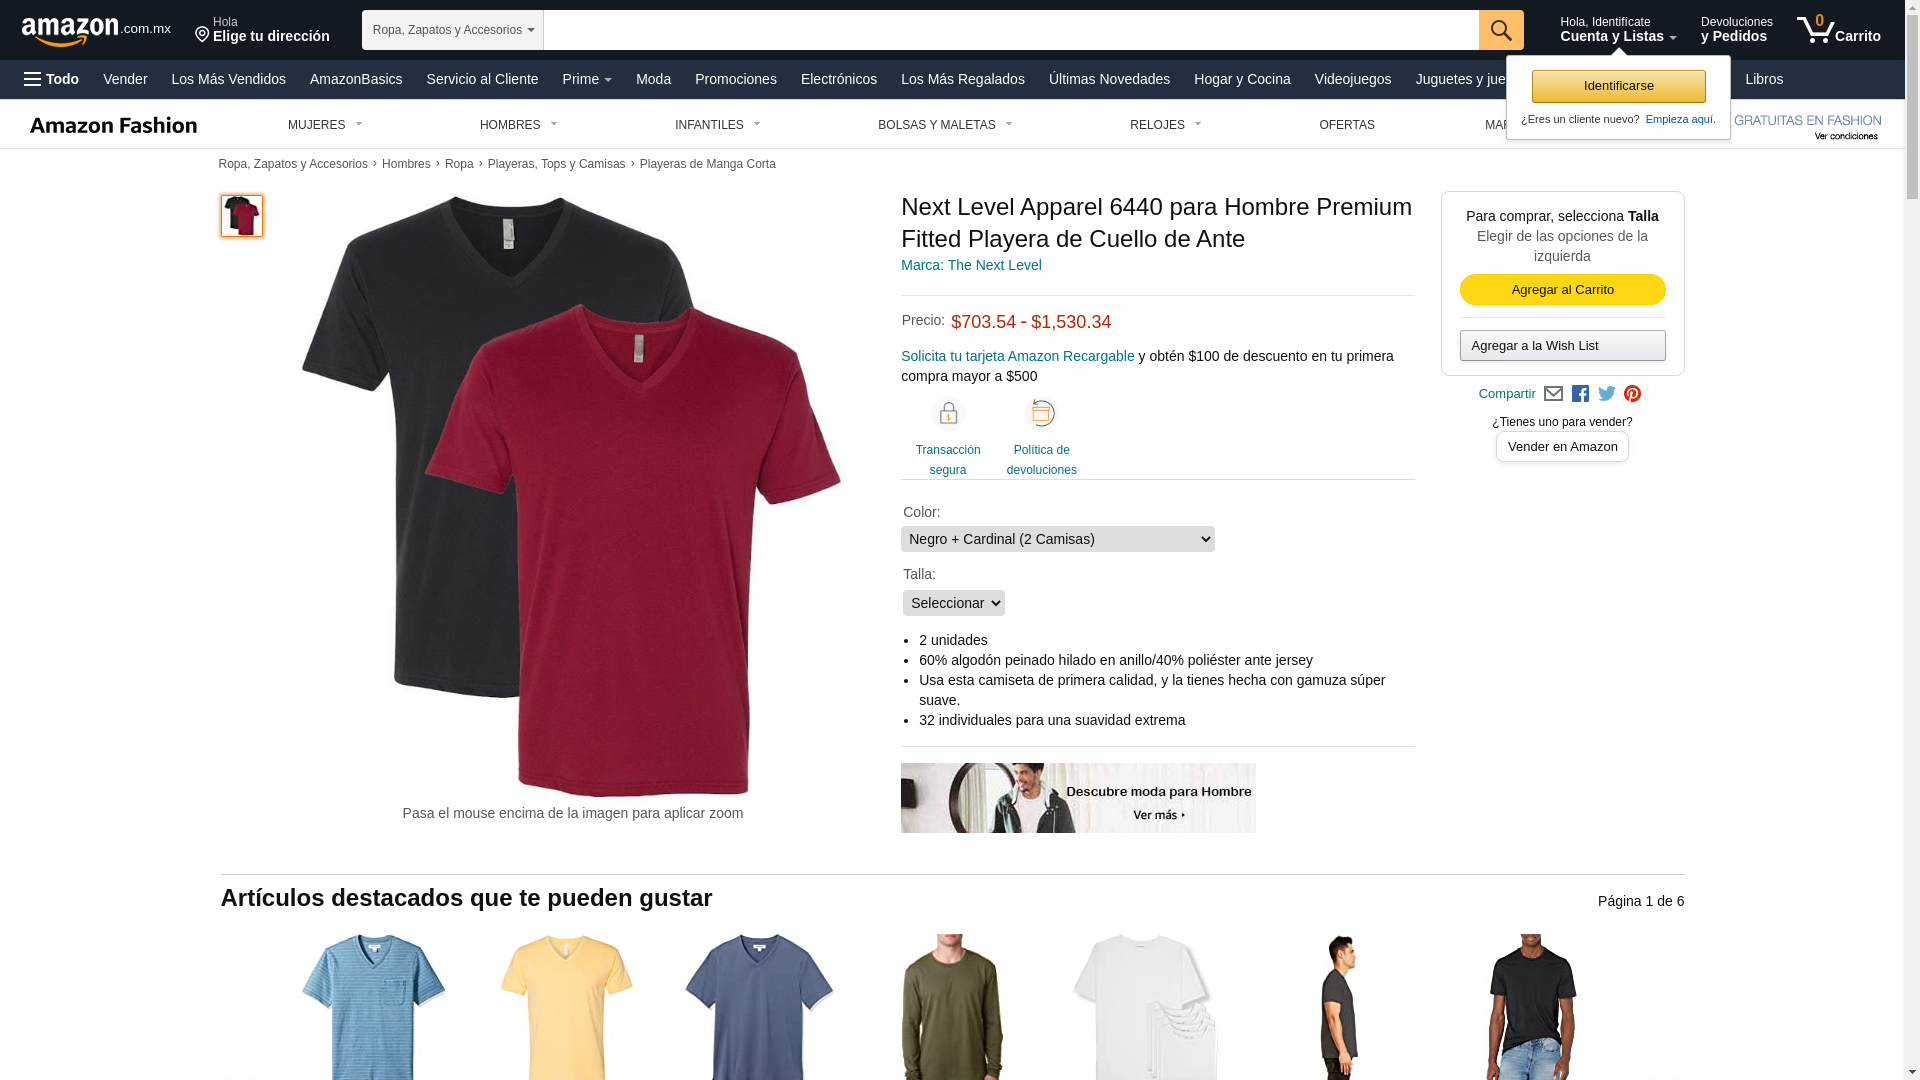Share the product on Twitter

point(1607,394)
